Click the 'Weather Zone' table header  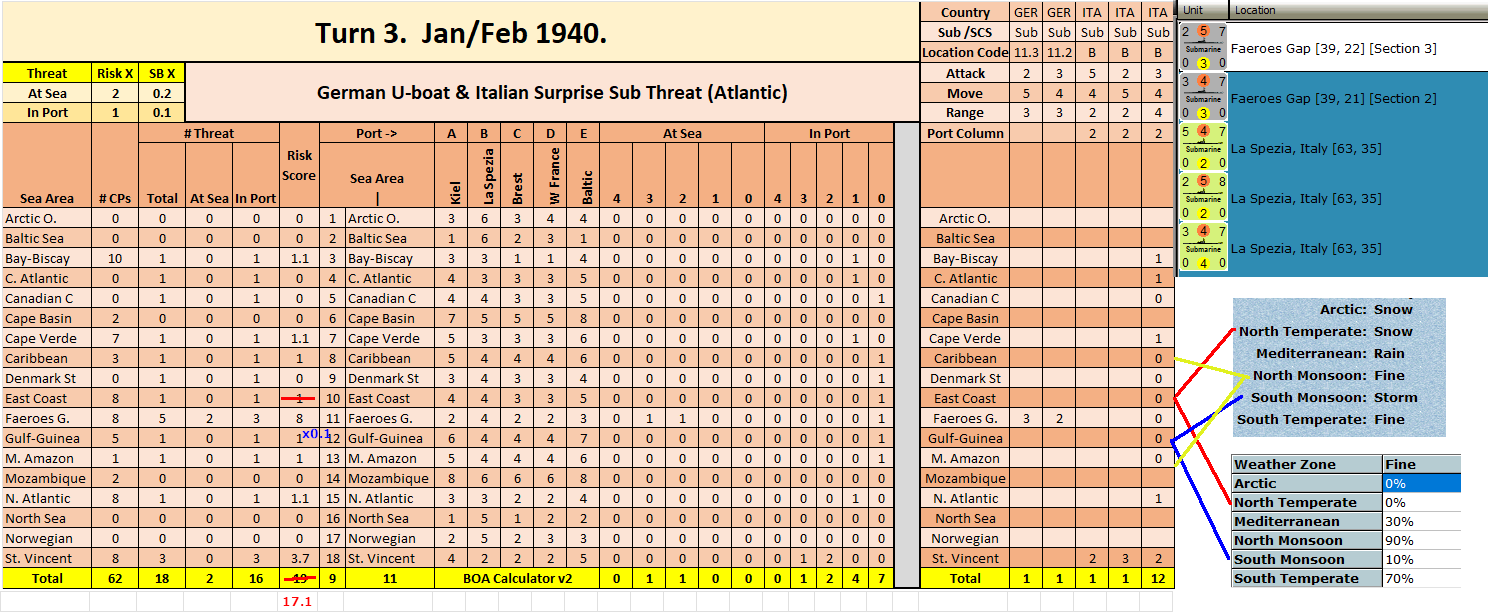(x=1307, y=464)
